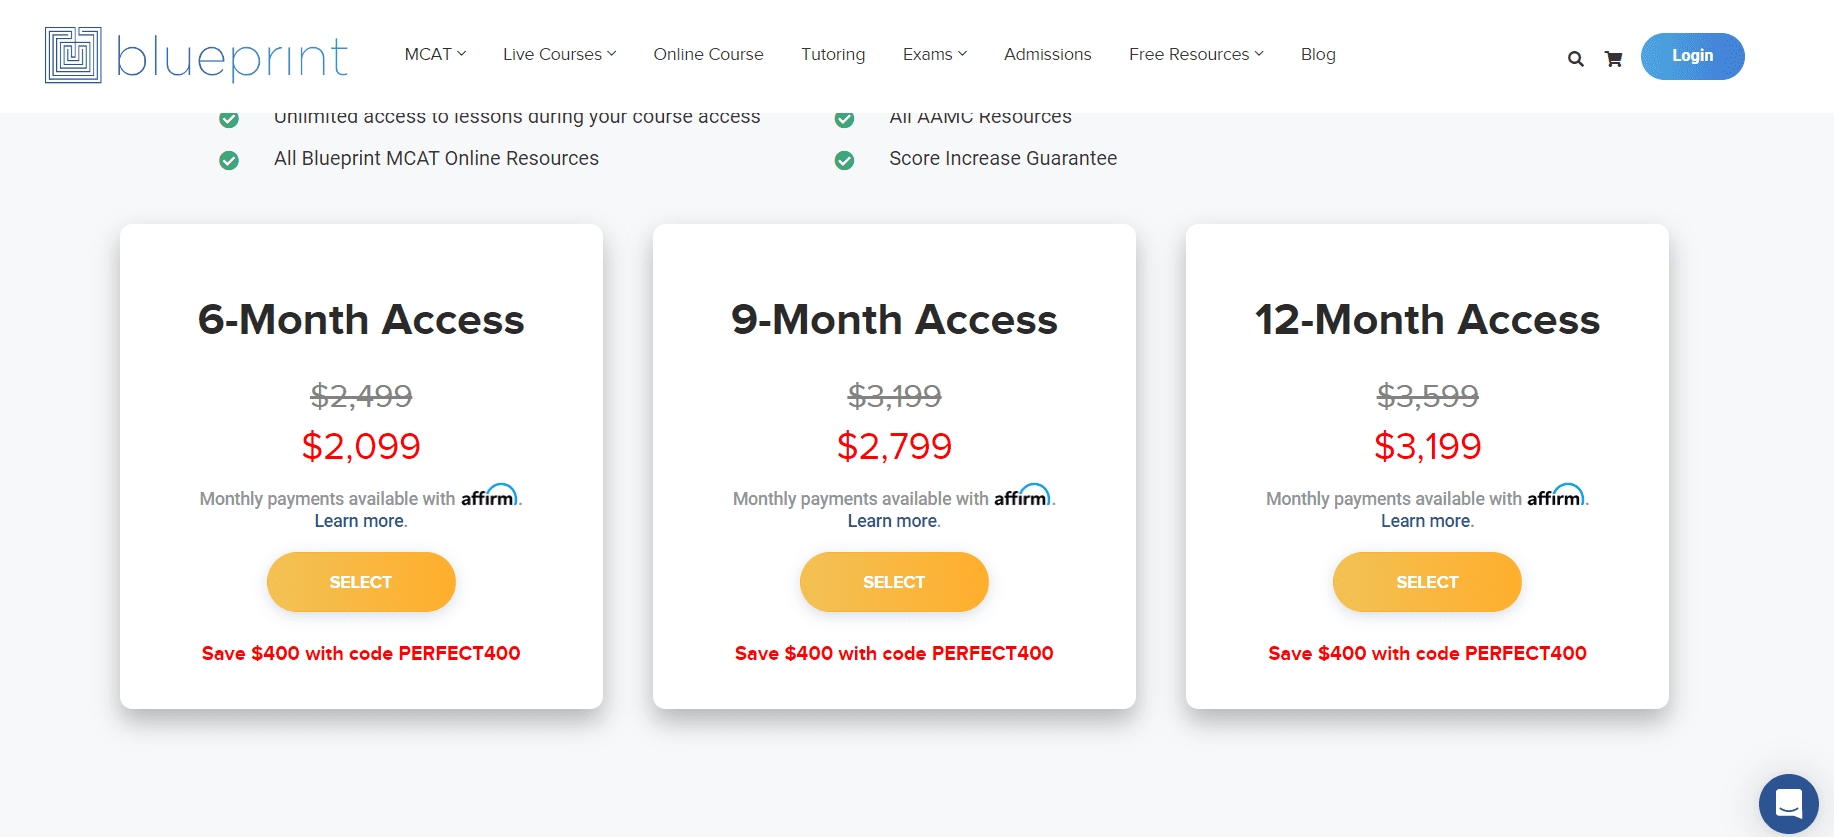The image size is (1834, 837).
Task: Open the search magnifier icon
Action: click(1575, 59)
